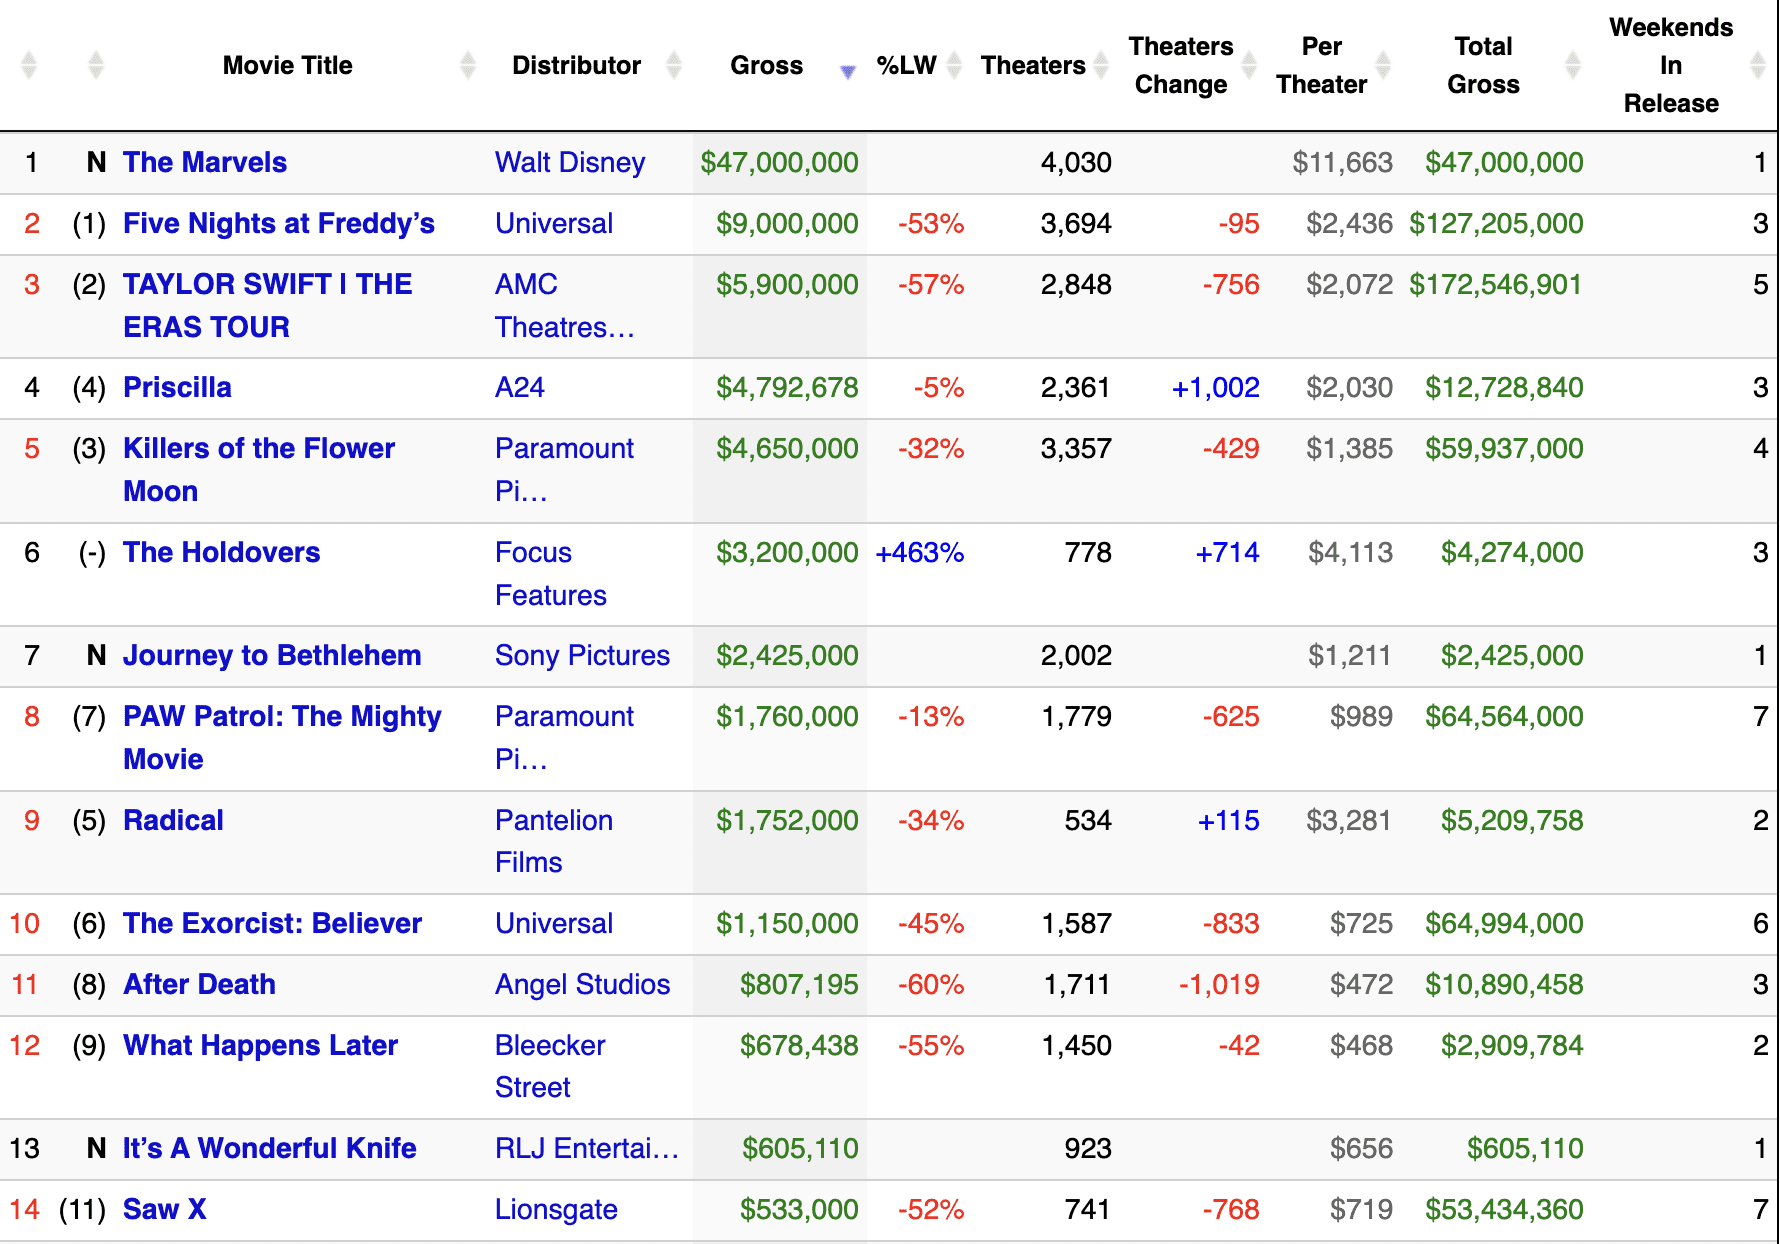The width and height of the screenshot is (1780, 1244).
Task: Sort table by Movie Title header
Action: click(x=288, y=65)
